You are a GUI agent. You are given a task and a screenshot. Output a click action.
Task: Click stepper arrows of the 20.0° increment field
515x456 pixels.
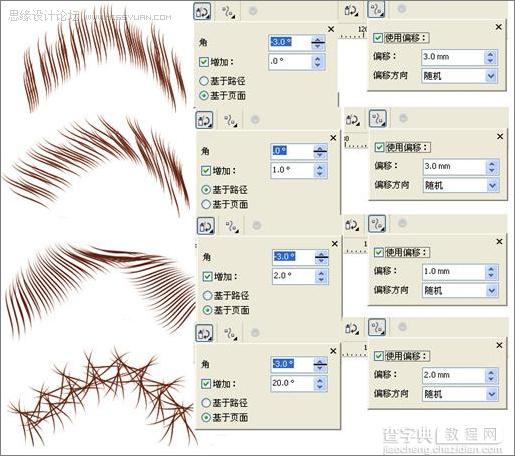pos(320,383)
